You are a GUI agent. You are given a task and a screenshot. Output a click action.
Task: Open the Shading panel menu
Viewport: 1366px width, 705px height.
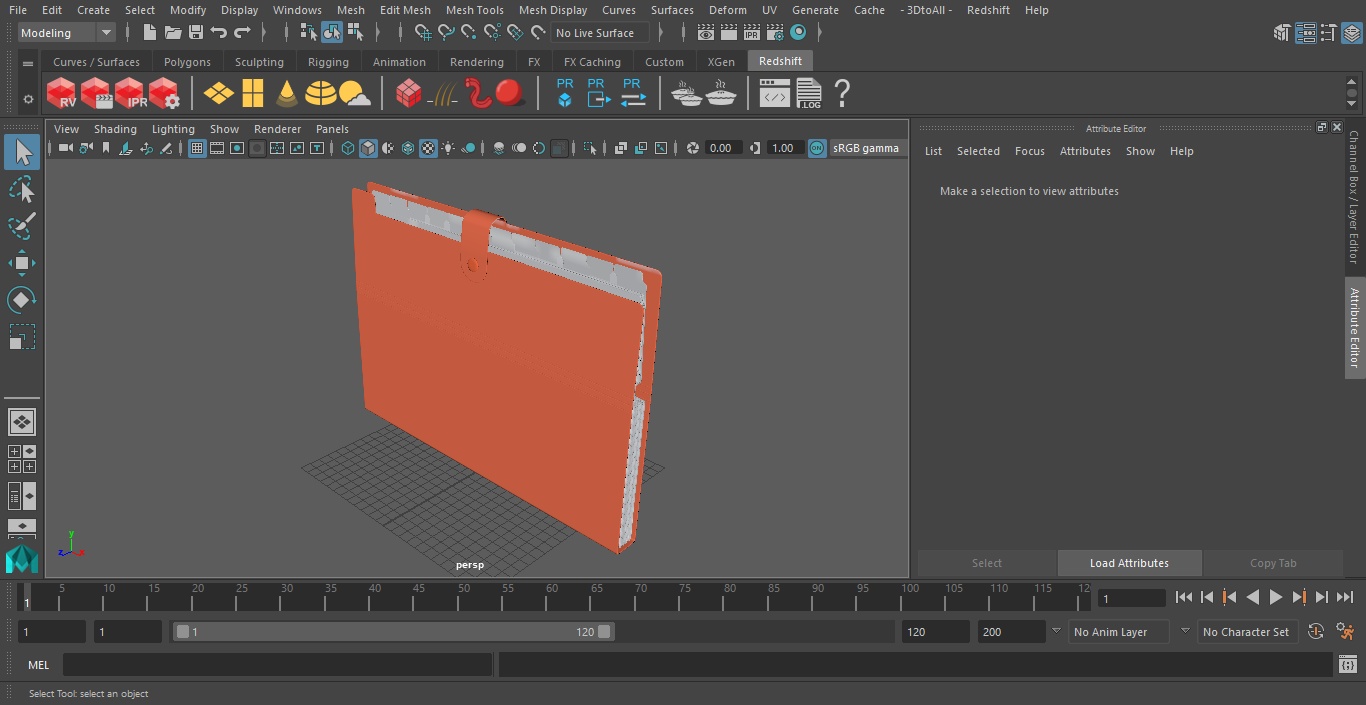[115, 129]
